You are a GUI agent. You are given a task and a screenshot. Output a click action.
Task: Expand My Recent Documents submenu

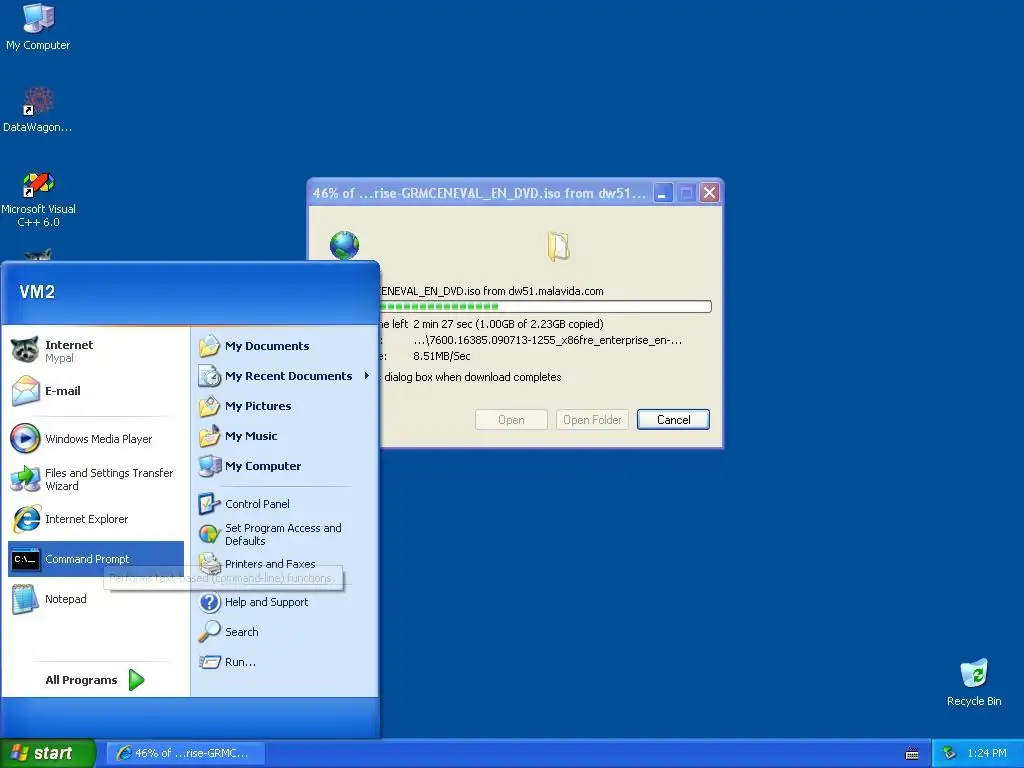pyautogui.click(x=284, y=376)
